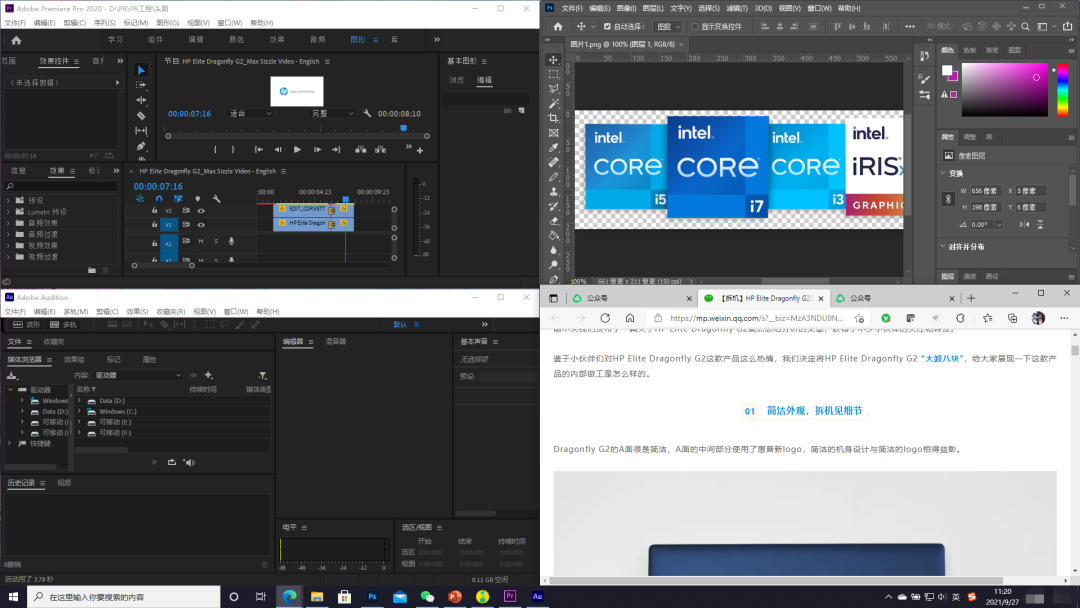Viewport: 1080px width, 608px height.
Task: Click flip horizontal icon in Photoshop Properties
Action: pos(1024,224)
